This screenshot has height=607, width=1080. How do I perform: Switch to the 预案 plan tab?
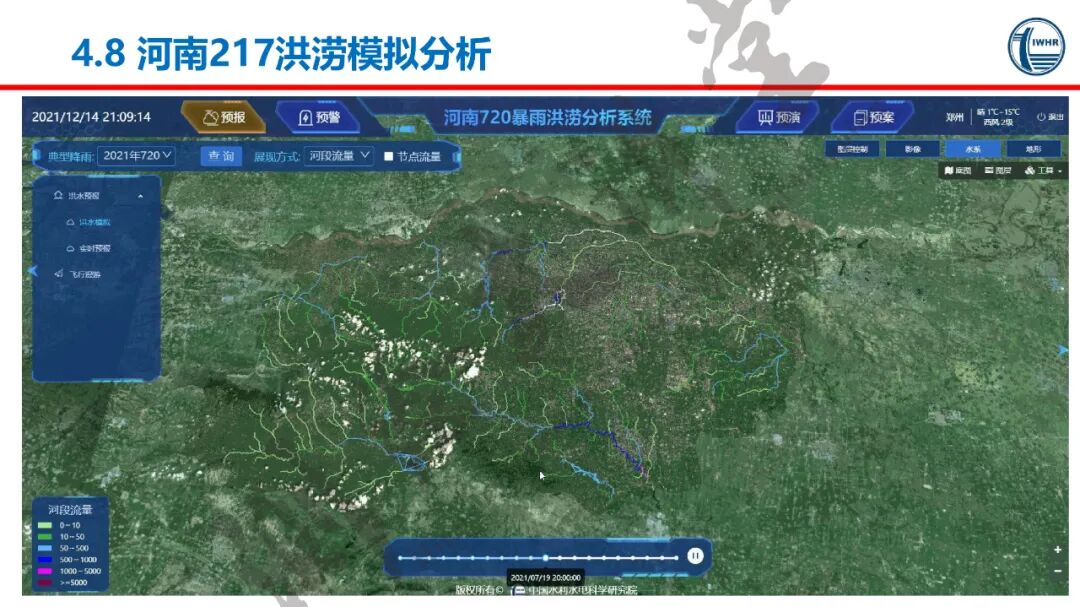[x=876, y=118]
